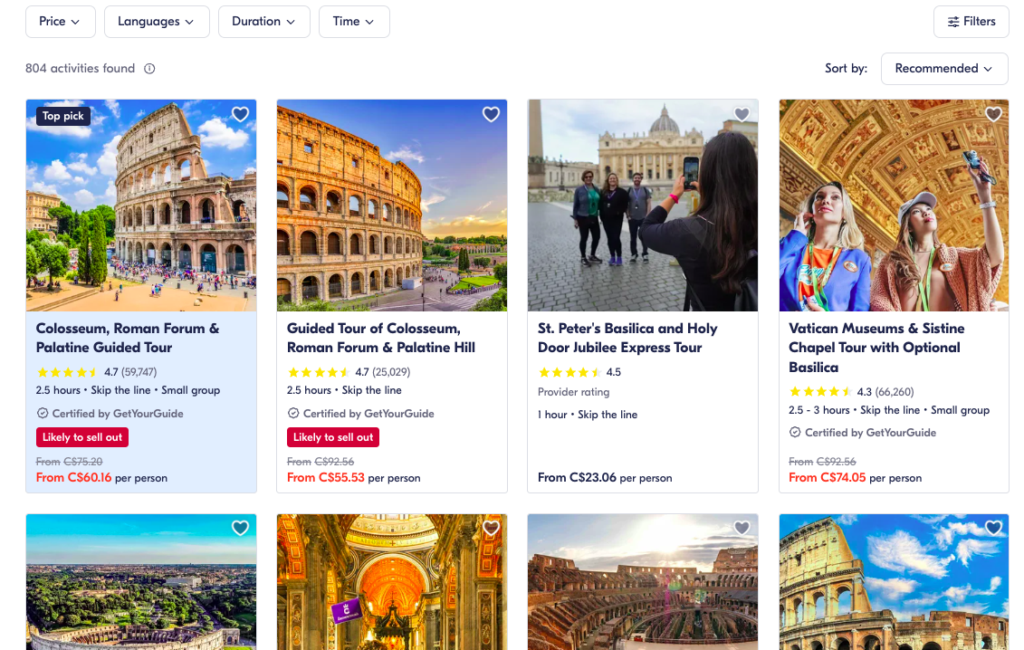Screen dimensions: 1024x650
Task: Expand the Price filter dropdown
Action: pyautogui.click(x=61, y=22)
